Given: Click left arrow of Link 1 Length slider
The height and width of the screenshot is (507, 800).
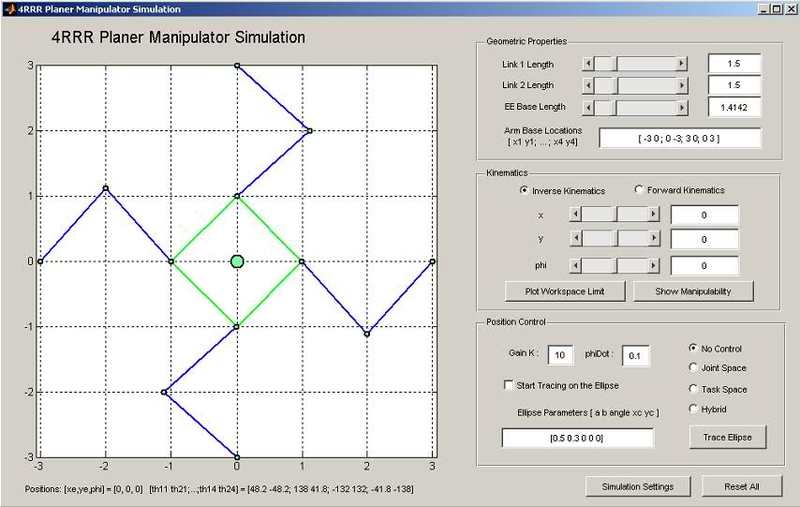Looking at the screenshot, I should pyautogui.click(x=589, y=63).
